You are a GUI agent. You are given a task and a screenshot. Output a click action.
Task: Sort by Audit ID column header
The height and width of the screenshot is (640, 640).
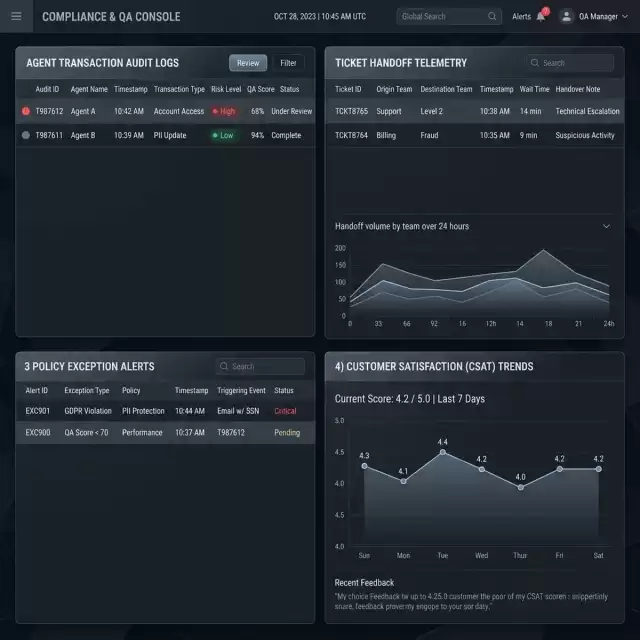47,89
